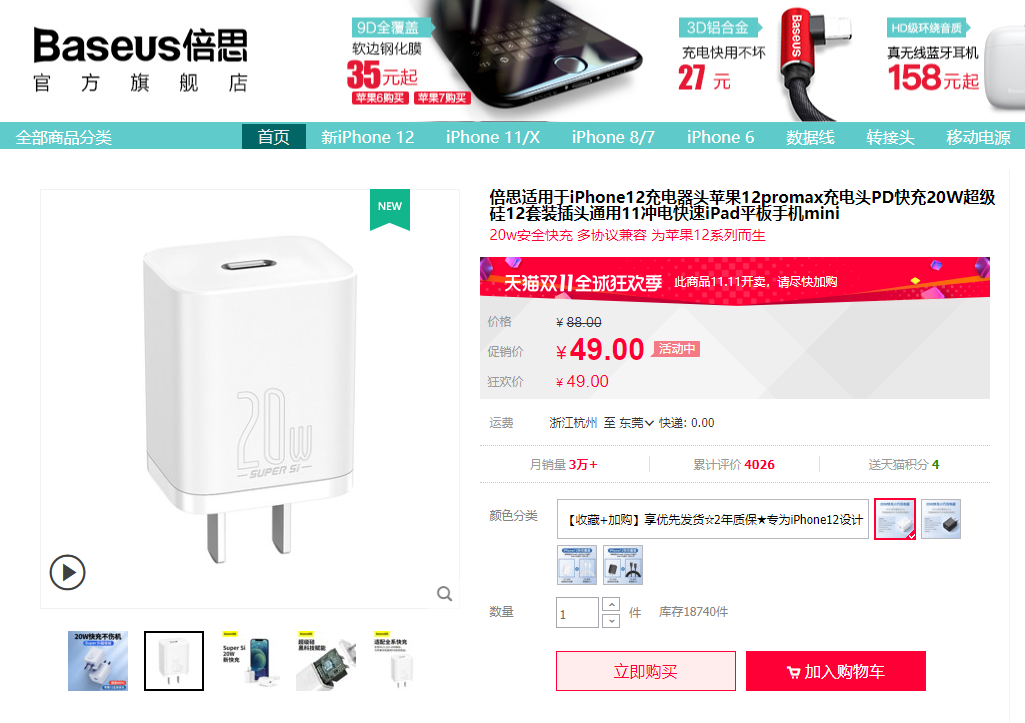
Task: Click the quantity input field
Action: click(x=577, y=613)
